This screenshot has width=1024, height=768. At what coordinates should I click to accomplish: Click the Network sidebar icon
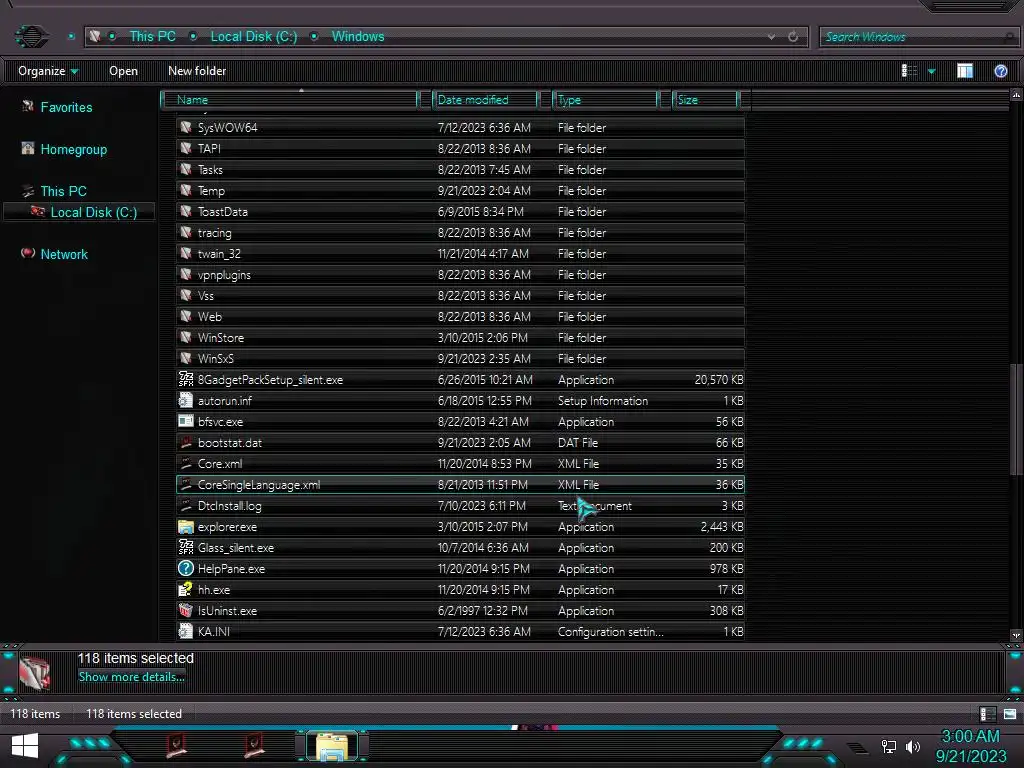click(27, 253)
